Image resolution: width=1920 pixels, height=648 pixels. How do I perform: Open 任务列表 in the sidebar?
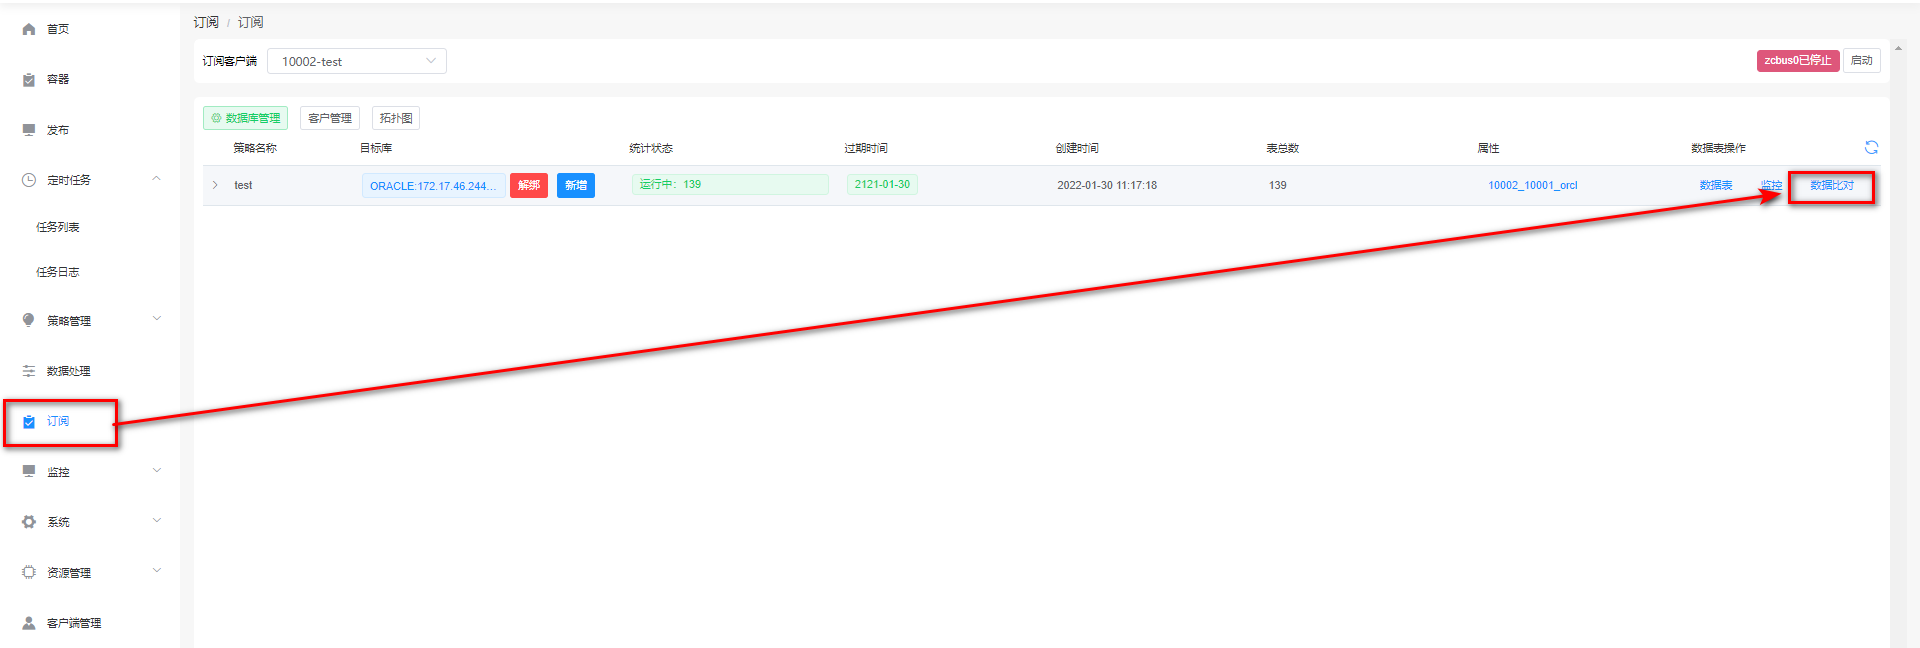(x=58, y=227)
